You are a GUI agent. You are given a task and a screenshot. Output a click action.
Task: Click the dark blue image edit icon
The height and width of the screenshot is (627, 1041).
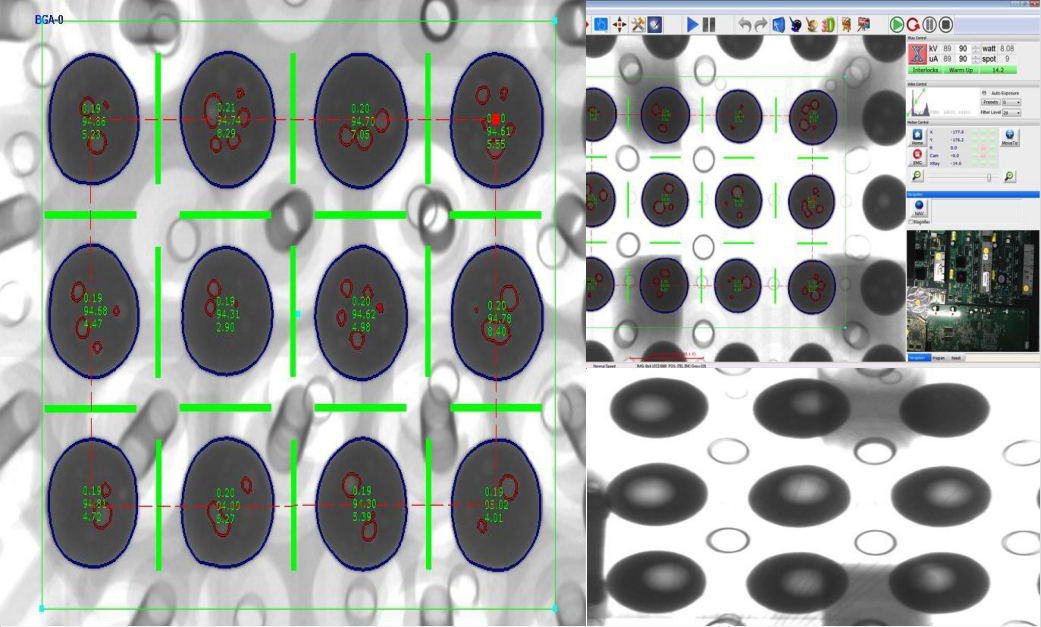point(655,25)
